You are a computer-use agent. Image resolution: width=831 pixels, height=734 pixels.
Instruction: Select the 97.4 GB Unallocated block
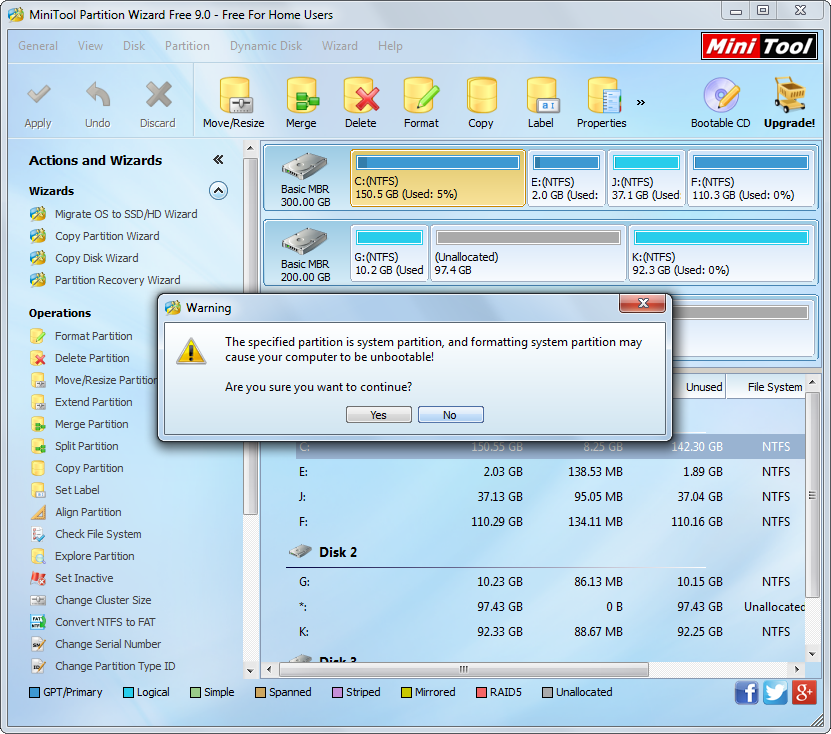point(528,253)
